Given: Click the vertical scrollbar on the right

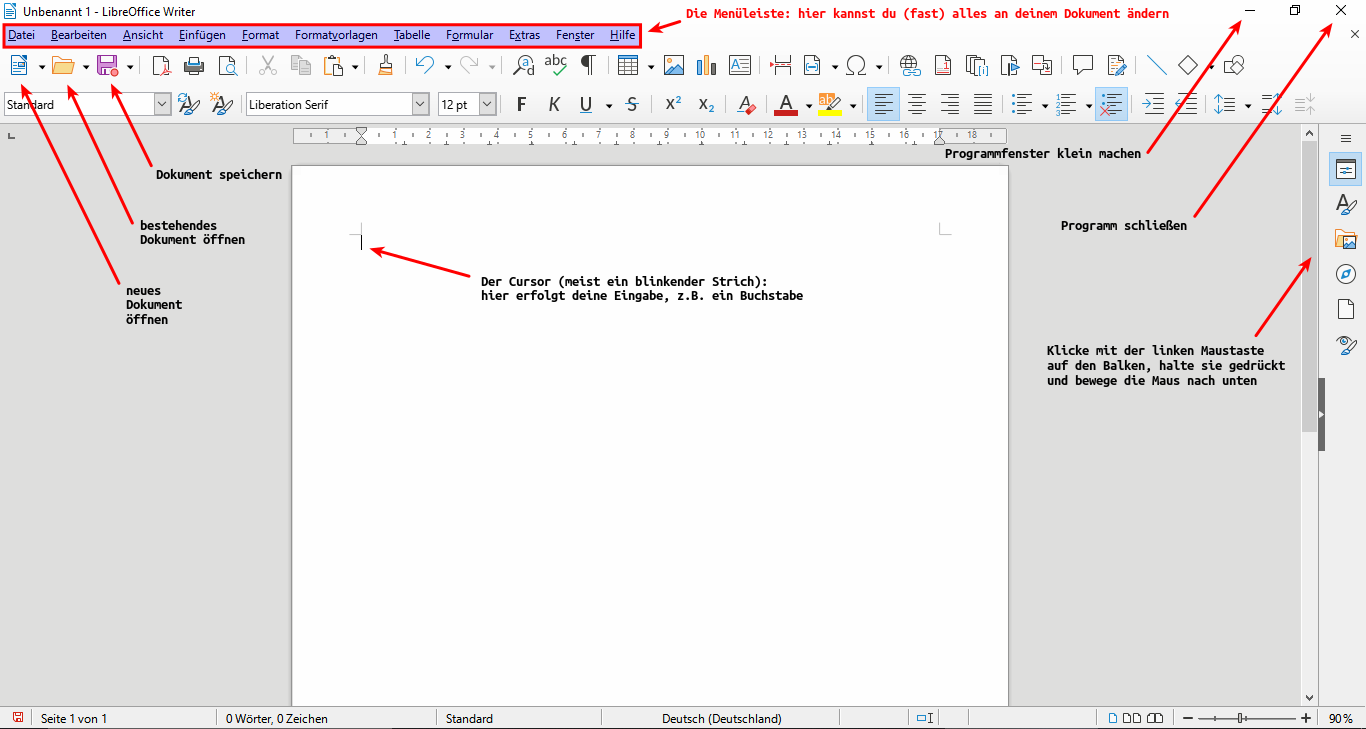Looking at the screenshot, I should 1309,290.
